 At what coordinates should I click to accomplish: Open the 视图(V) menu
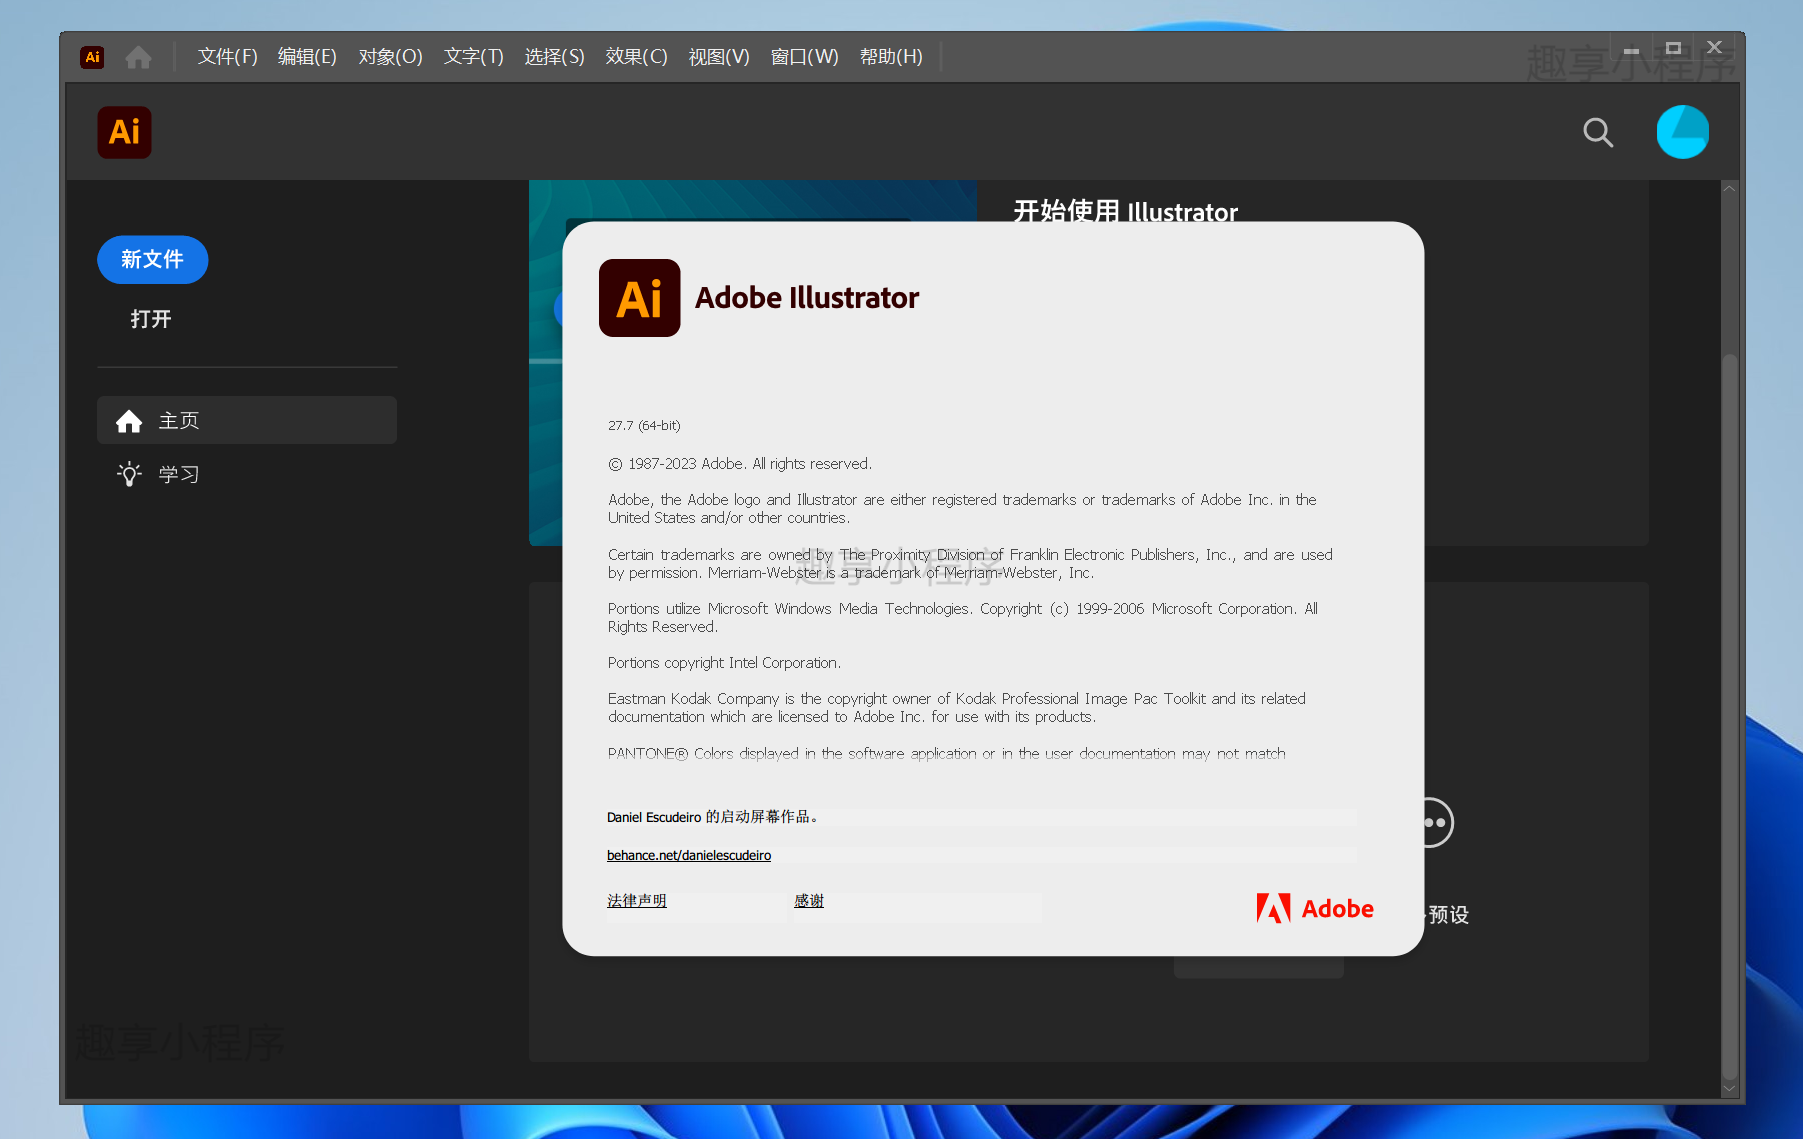tap(719, 57)
